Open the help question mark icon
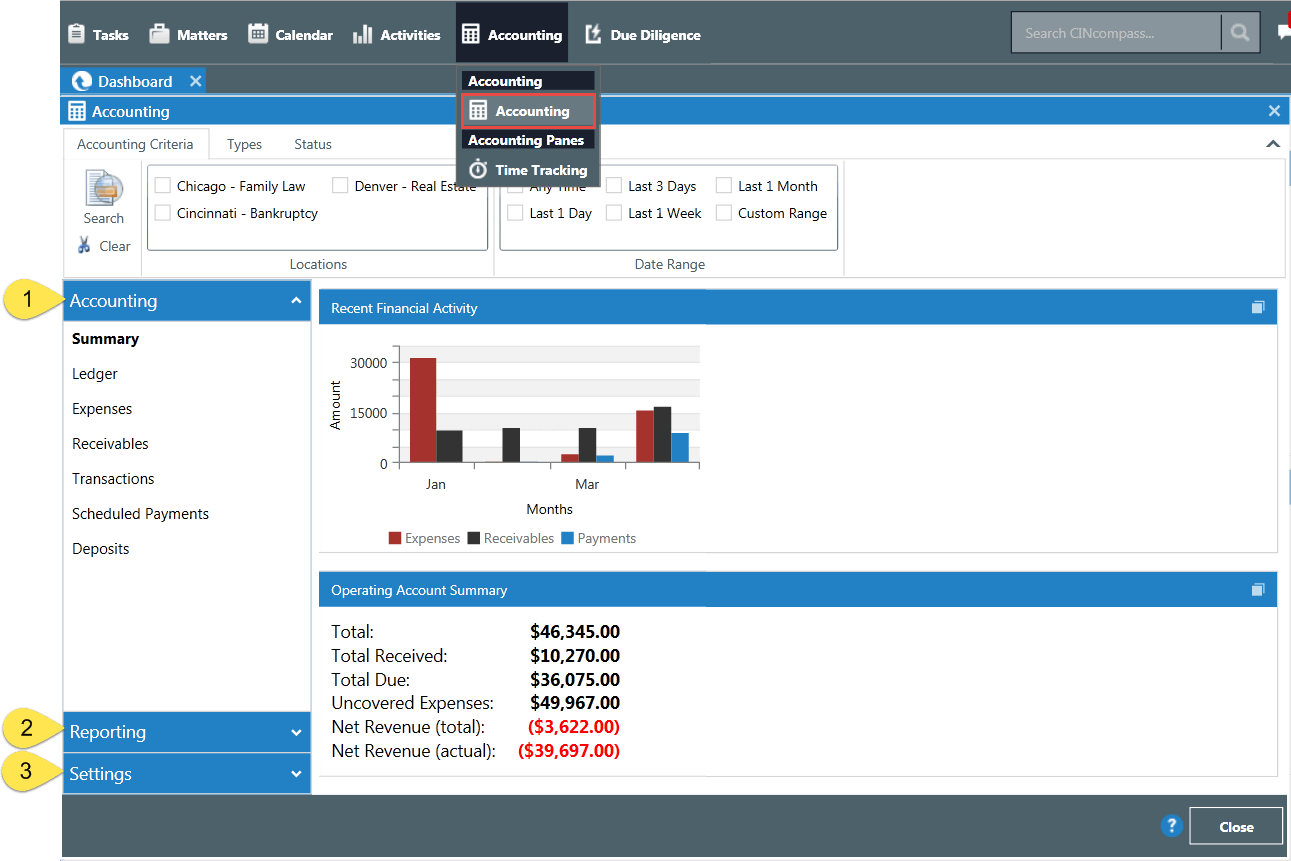Image resolution: width=1291 pixels, height=861 pixels. tap(1171, 826)
